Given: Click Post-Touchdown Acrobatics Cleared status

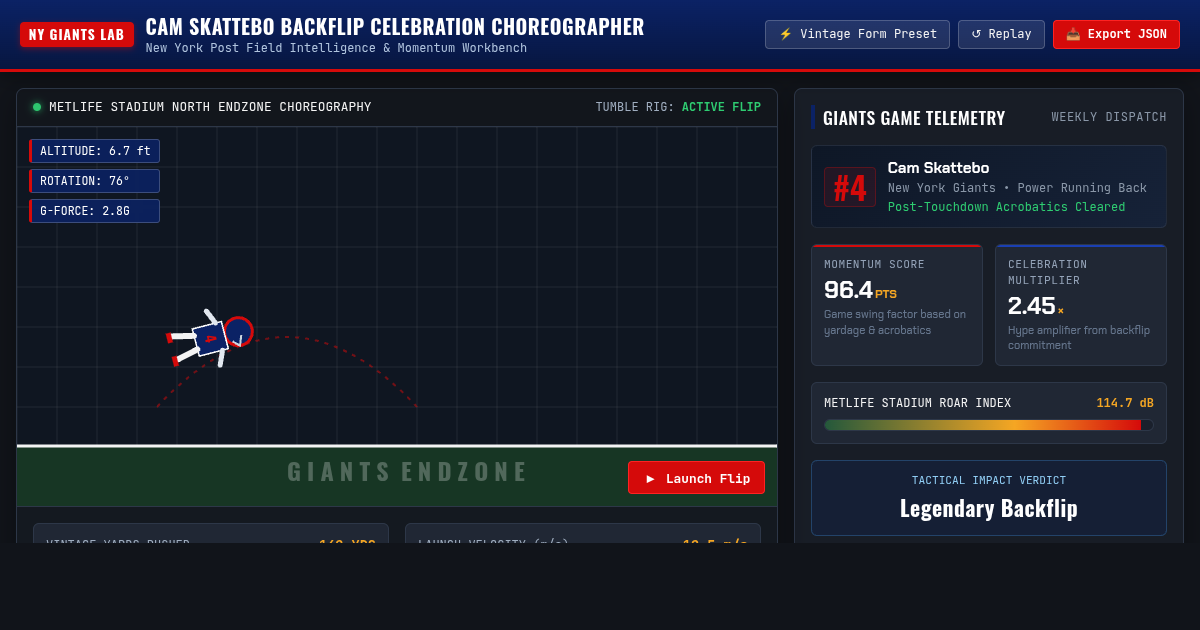Looking at the screenshot, I should 1006,207.
